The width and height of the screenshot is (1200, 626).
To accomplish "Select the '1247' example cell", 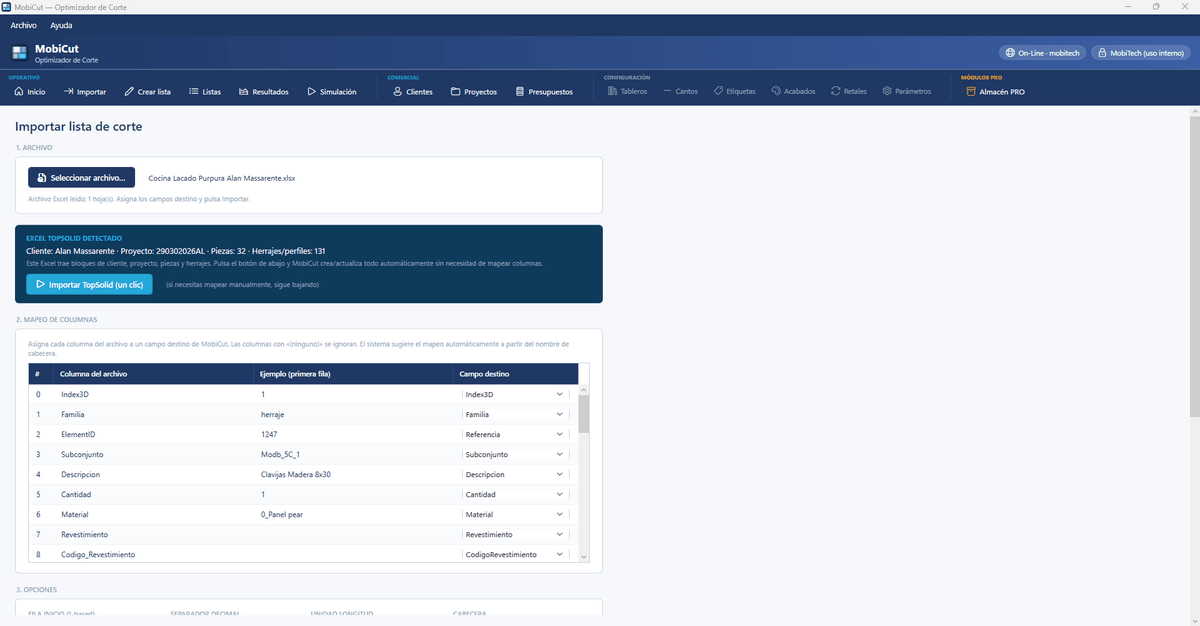I will click(269, 435).
